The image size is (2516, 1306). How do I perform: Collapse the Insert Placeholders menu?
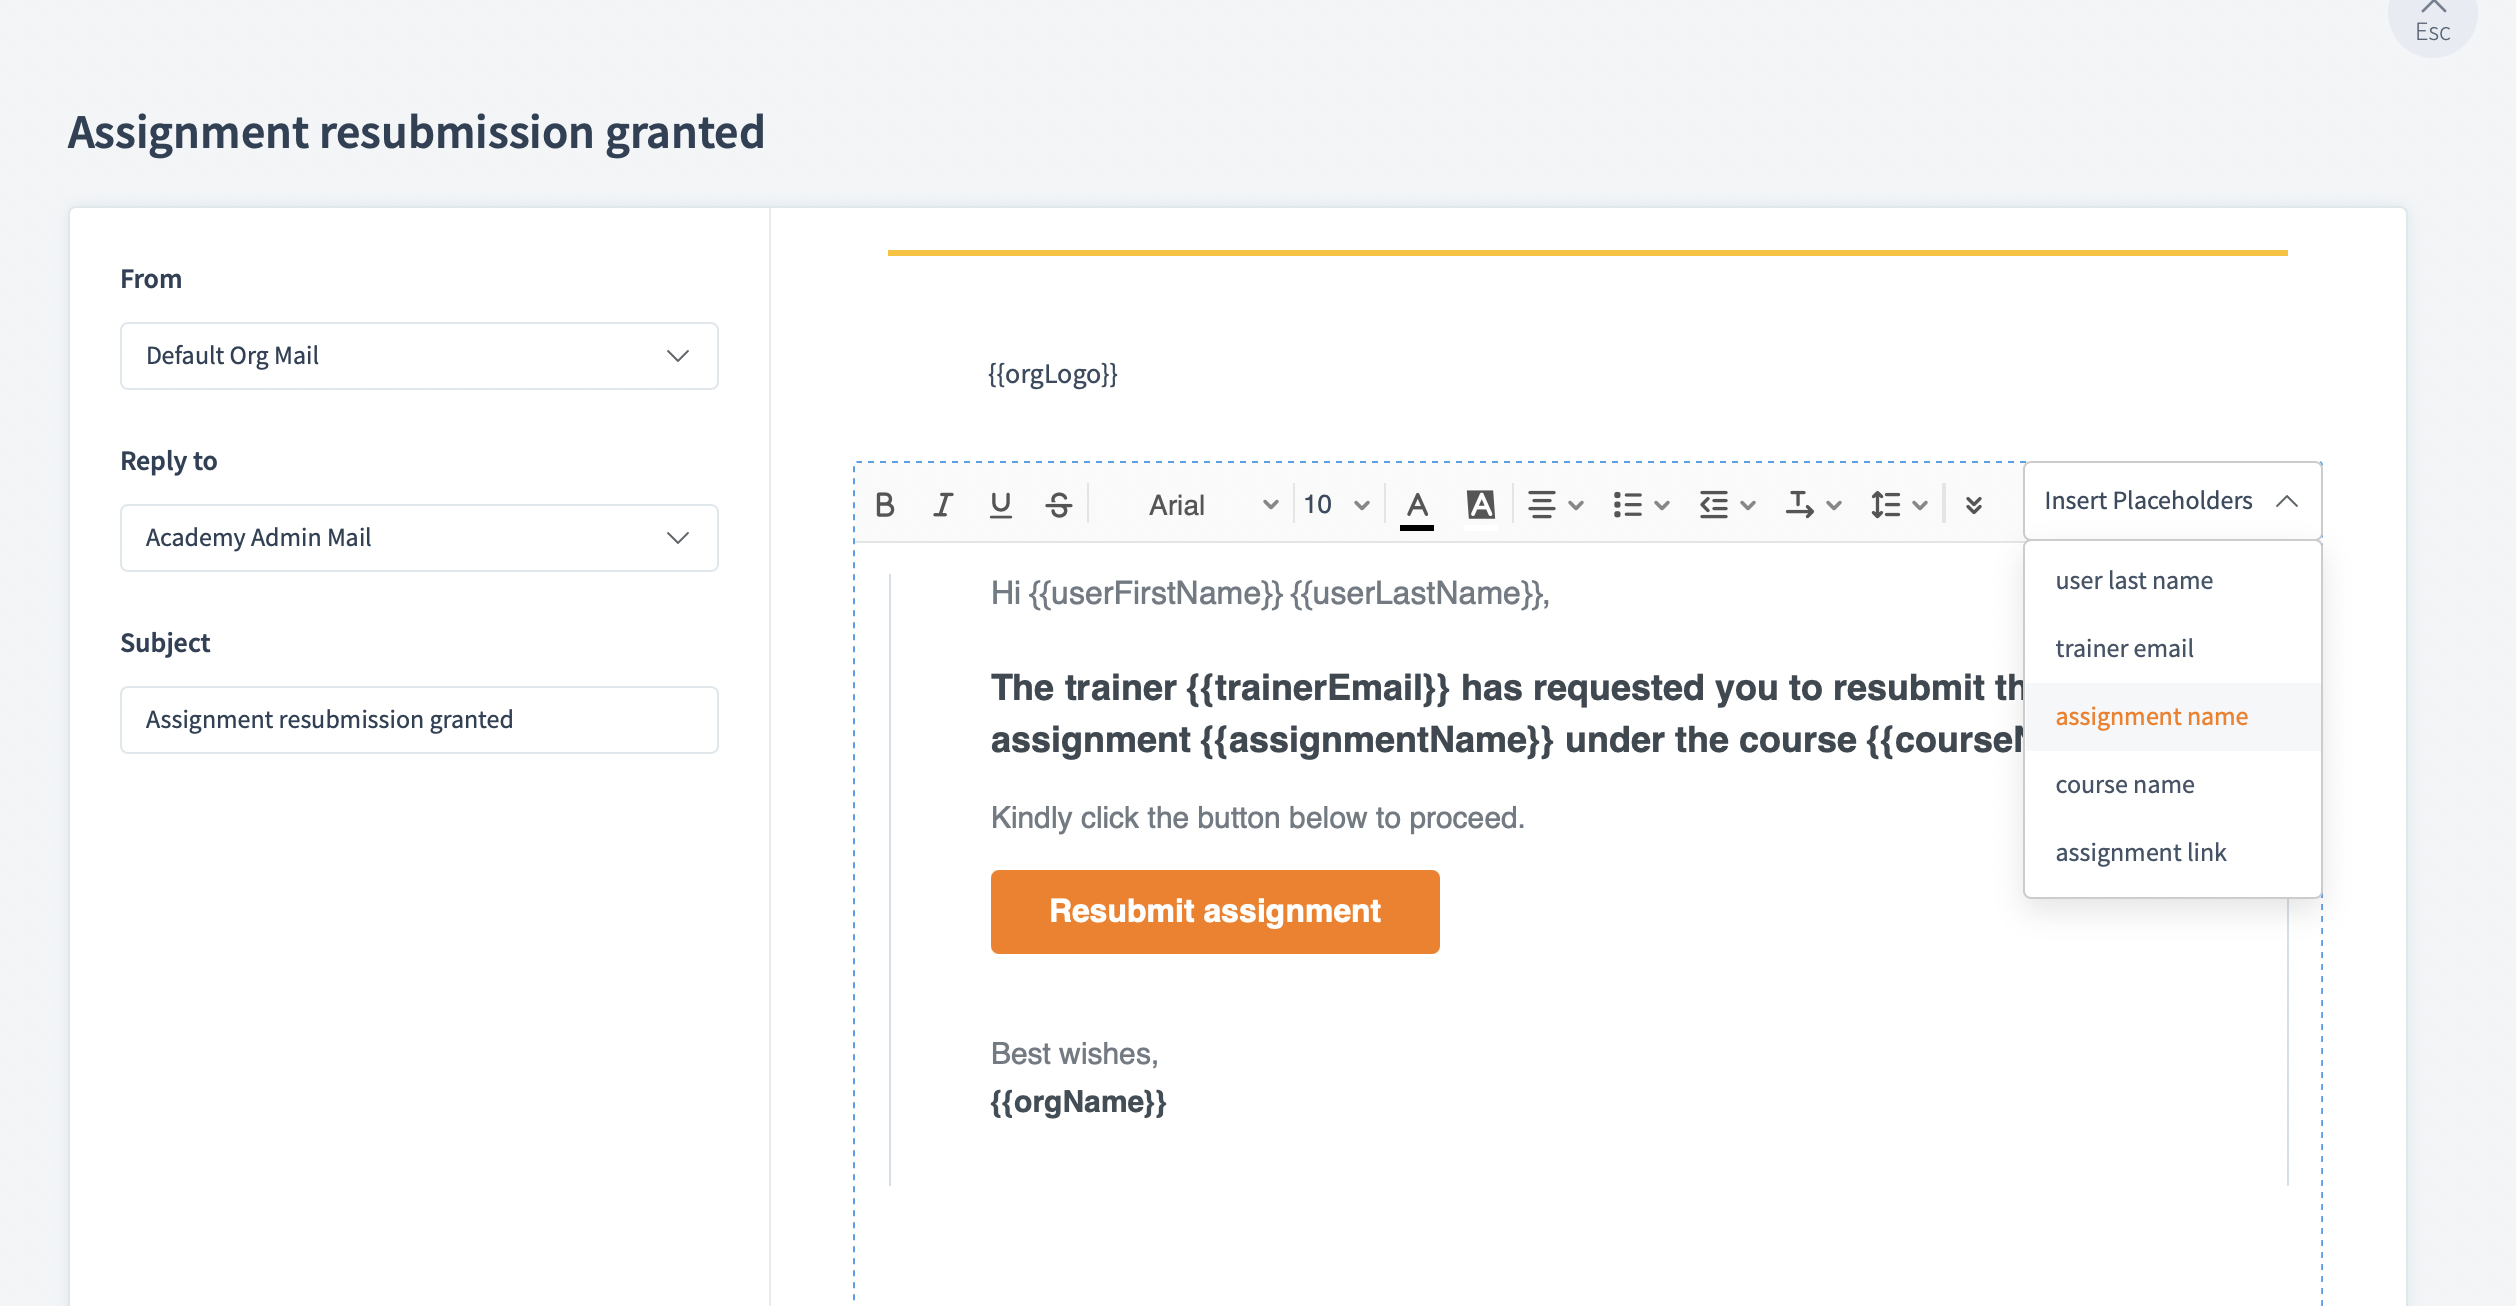click(2172, 501)
